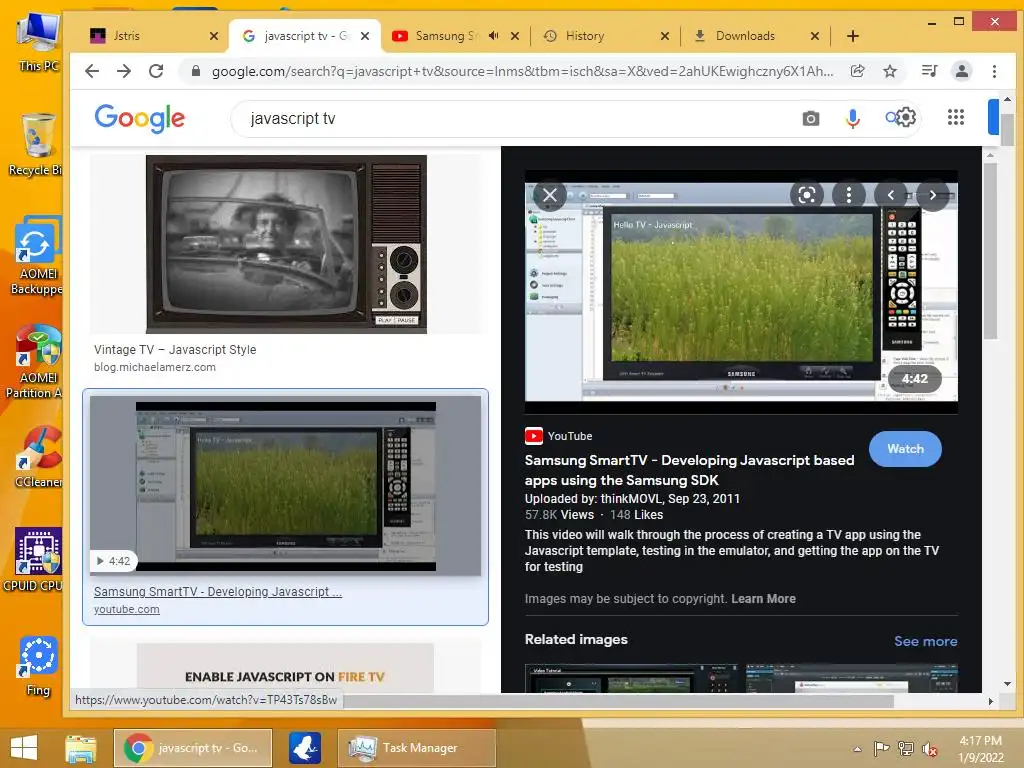This screenshot has height=768, width=1024.
Task: Open the Chrome three-dot menu
Action: tap(994, 71)
